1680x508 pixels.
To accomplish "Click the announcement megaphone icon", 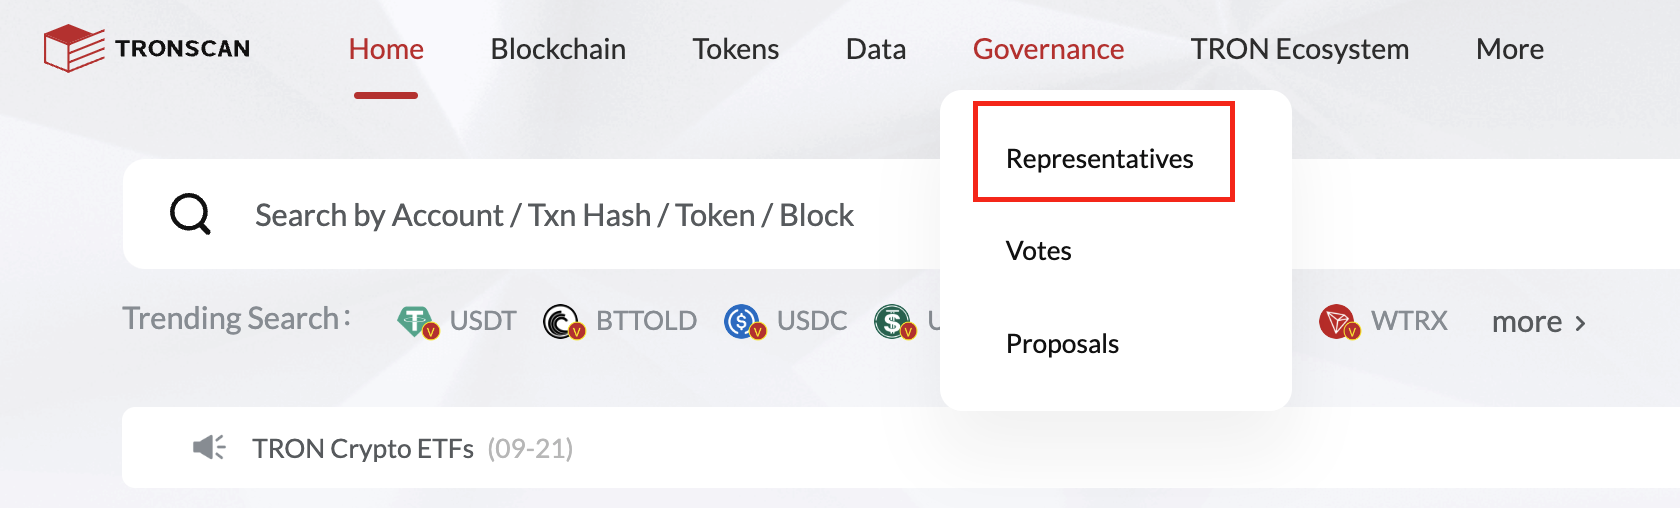I will click(x=210, y=447).
